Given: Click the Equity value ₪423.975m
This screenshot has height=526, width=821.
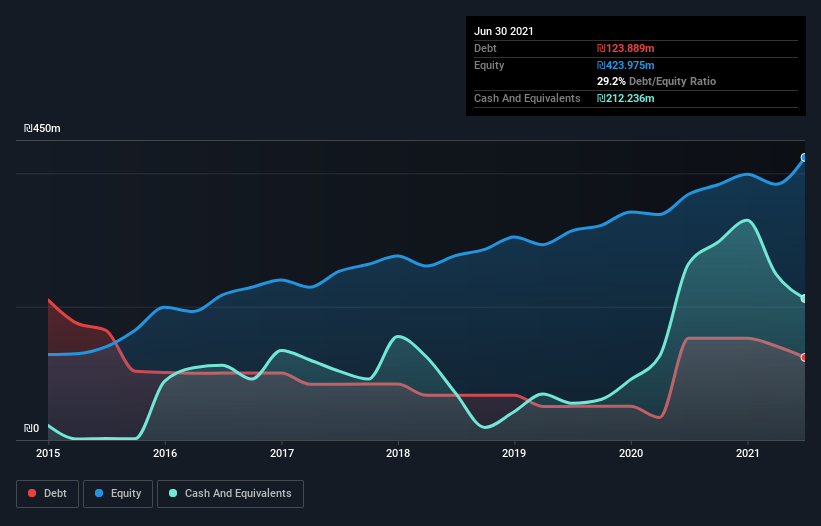Looking at the screenshot, I should pos(626,65).
